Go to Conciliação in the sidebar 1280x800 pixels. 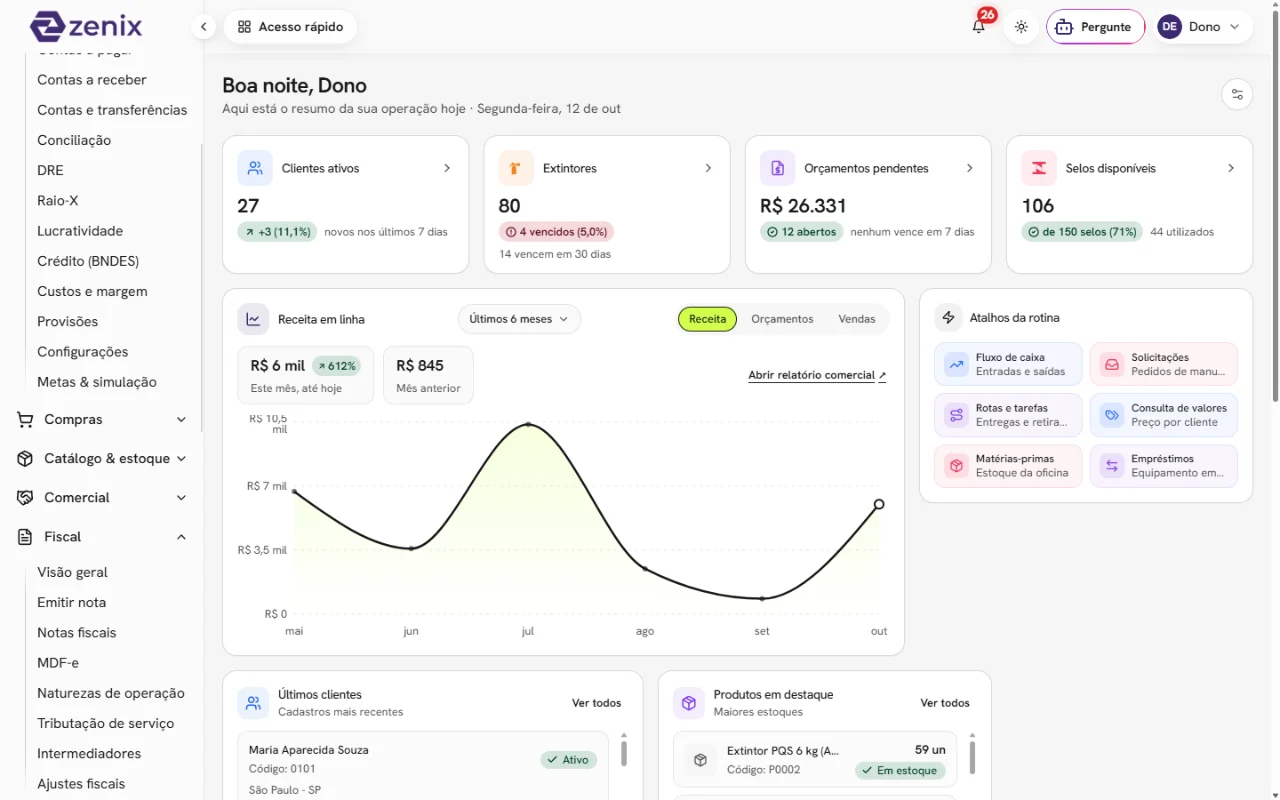(x=74, y=140)
